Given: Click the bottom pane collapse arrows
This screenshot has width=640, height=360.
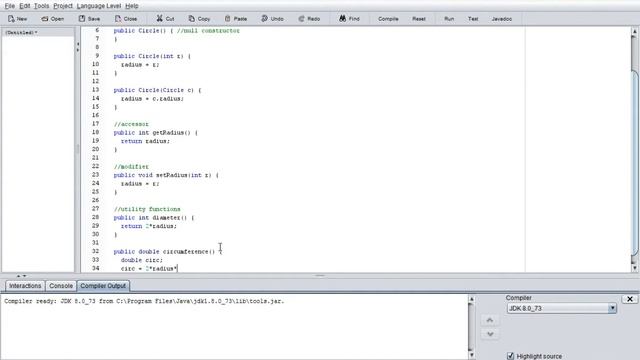Looking at the screenshot, I should [x=21, y=276].
